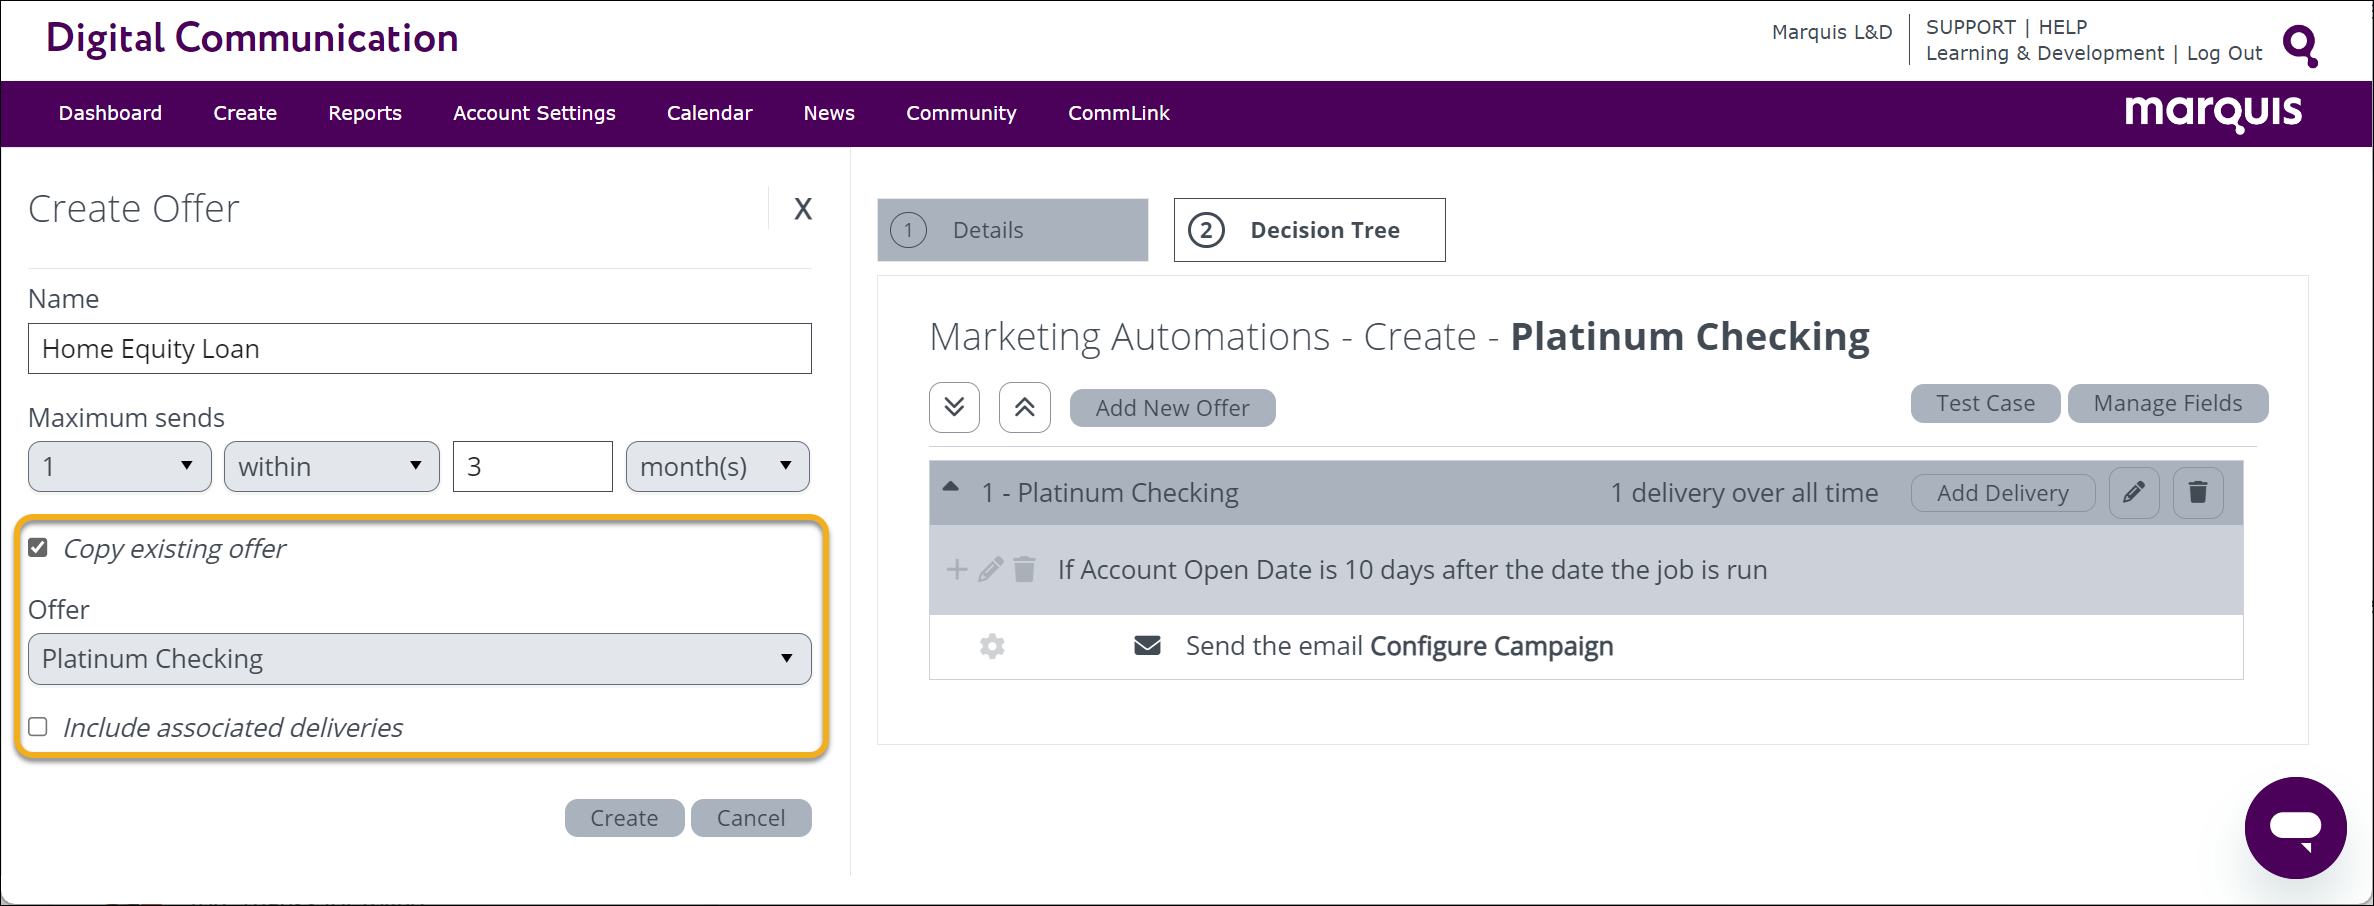Switch to the Details step tab

[x=1013, y=230]
